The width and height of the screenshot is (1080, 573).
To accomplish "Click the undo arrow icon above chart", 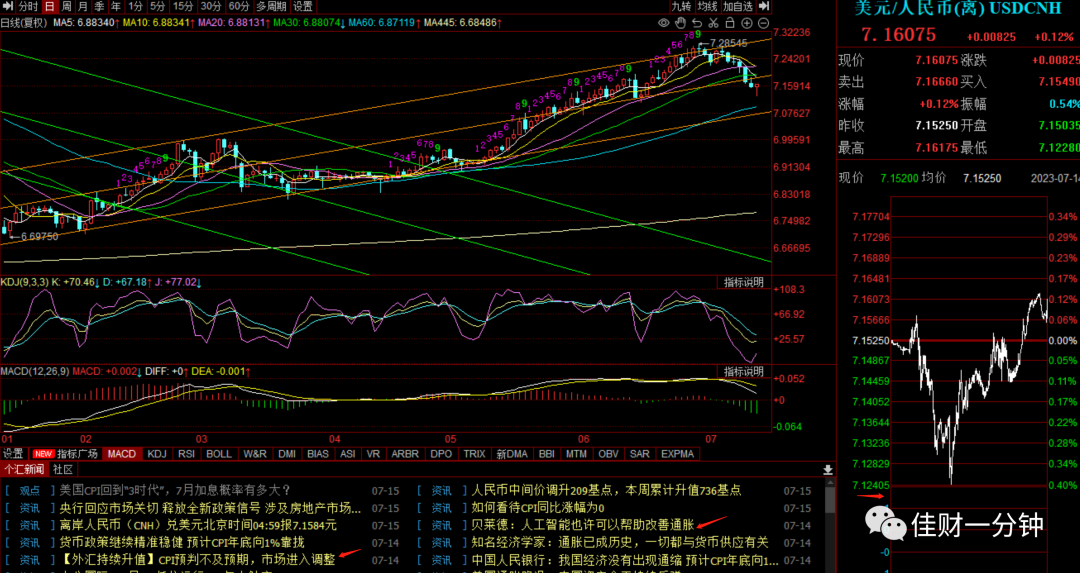I will click(697, 23).
